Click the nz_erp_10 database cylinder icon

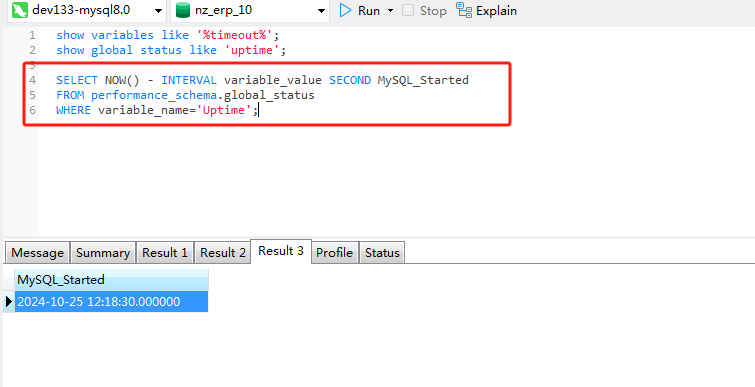[182, 10]
